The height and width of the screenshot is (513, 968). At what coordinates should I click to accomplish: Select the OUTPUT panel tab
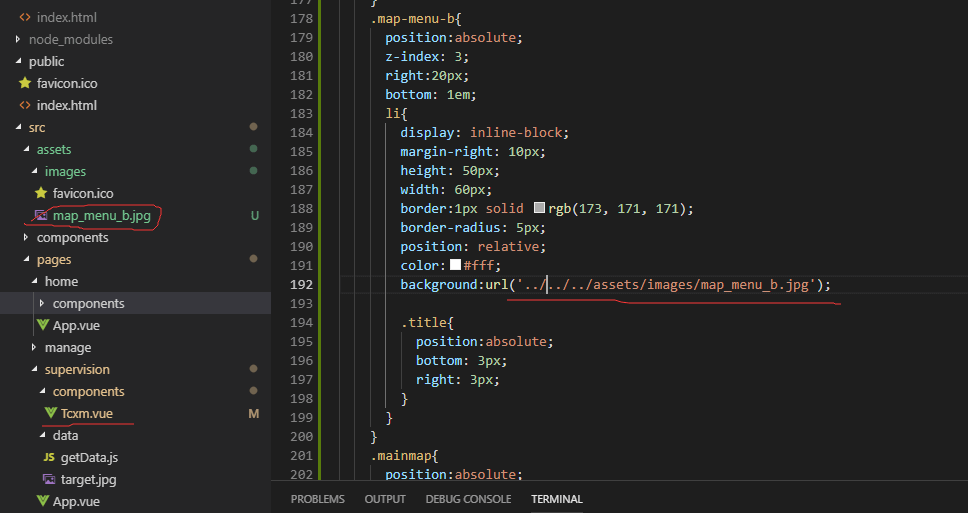tap(385, 499)
